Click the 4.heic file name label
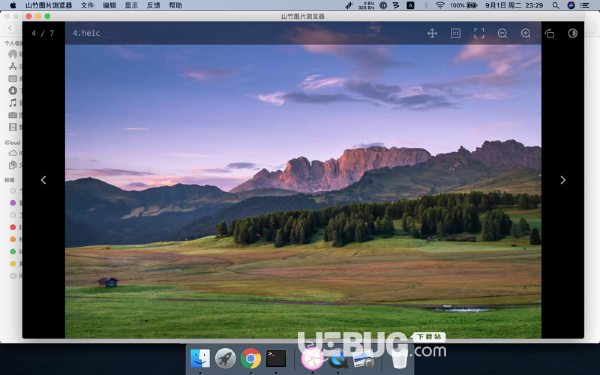600x375 pixels. (86, 33)
